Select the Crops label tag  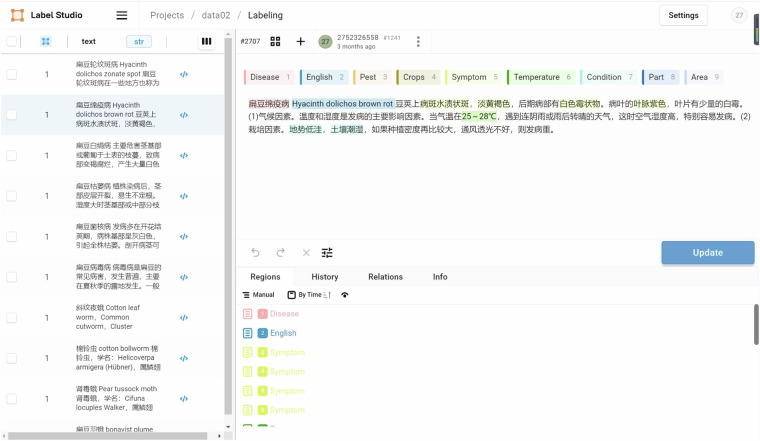tap(418, 77)
